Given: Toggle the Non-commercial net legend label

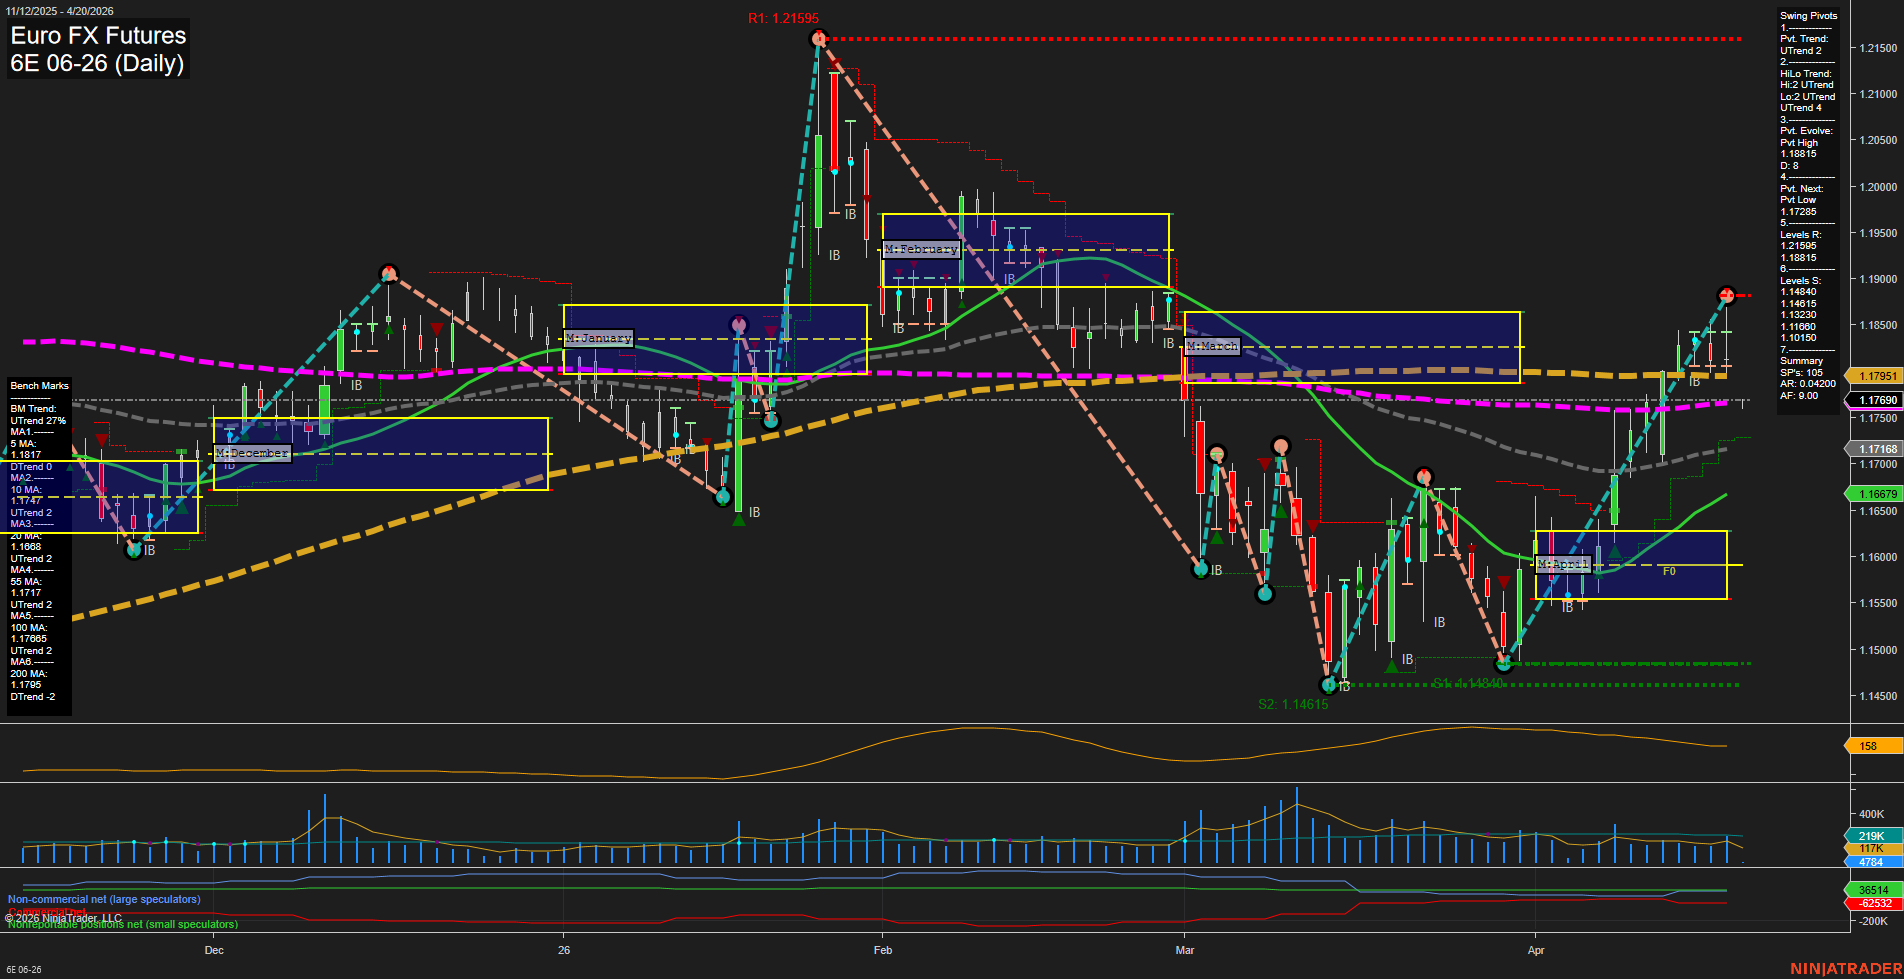Looking at the screenshot, I should tap(105, 899).
